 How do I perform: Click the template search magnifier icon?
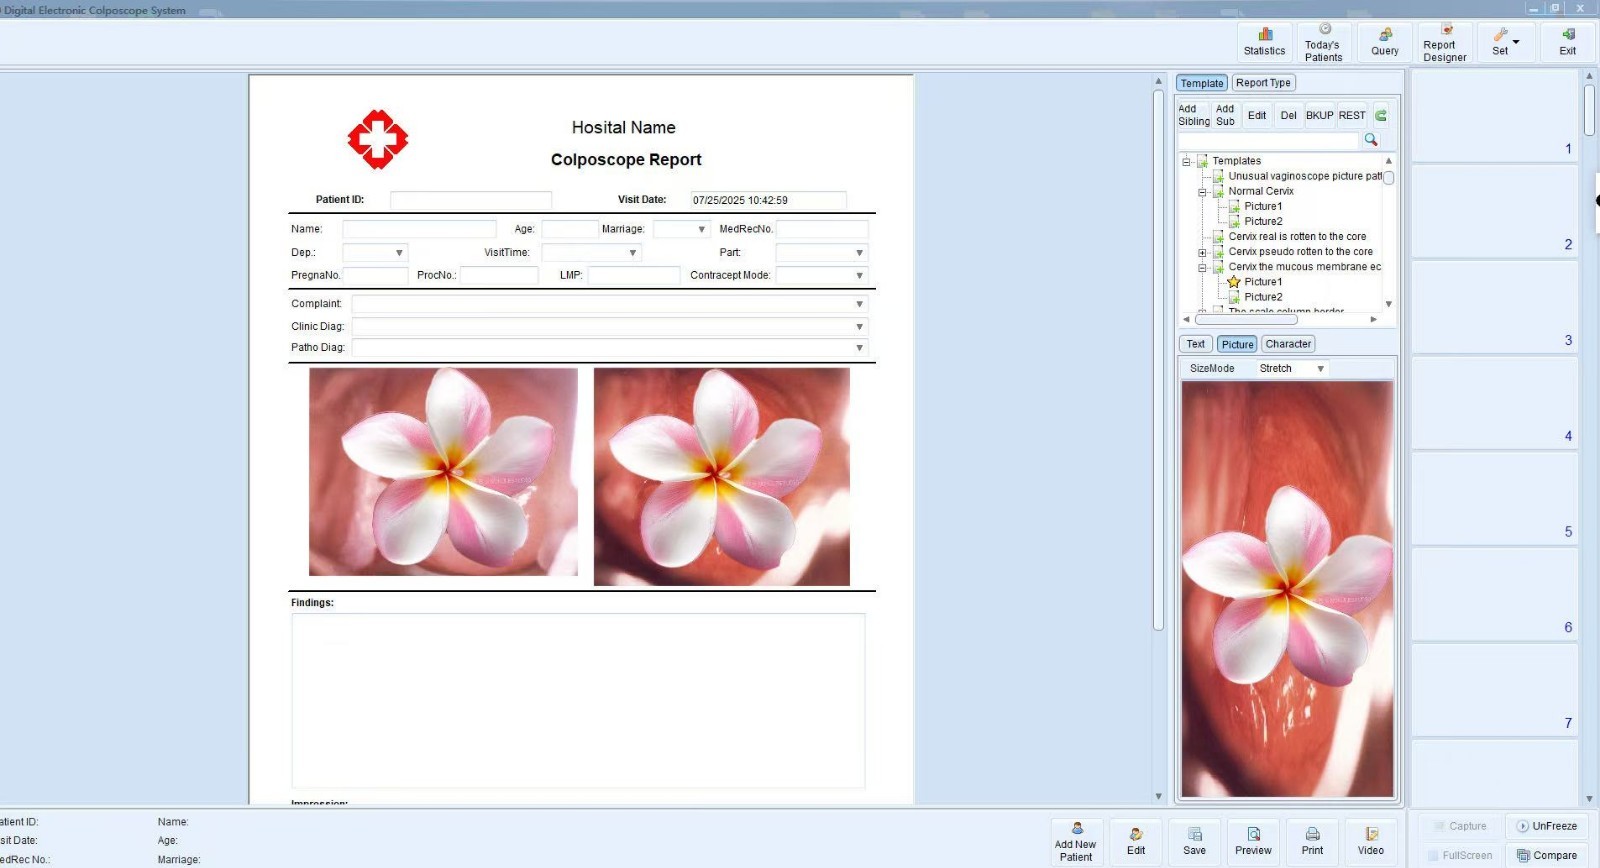(1371, 140)
